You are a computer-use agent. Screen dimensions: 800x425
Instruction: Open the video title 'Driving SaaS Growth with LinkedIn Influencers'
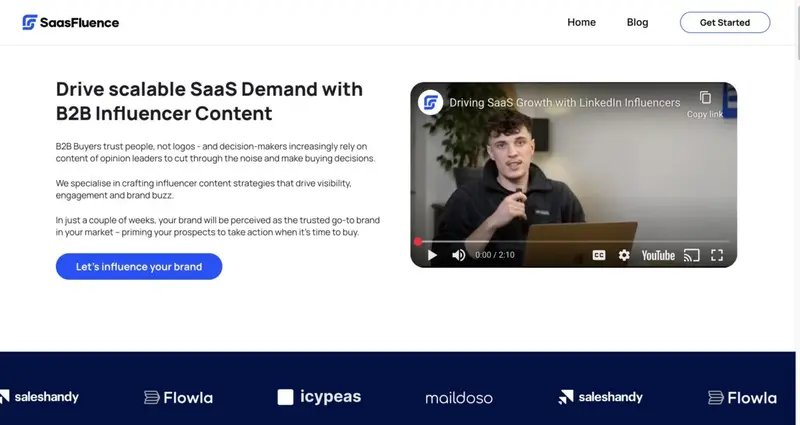point(564,102)
